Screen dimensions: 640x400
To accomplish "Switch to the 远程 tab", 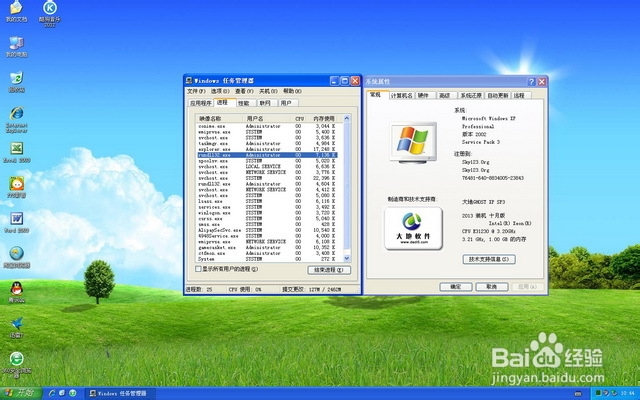I will (x=520, y=95).
